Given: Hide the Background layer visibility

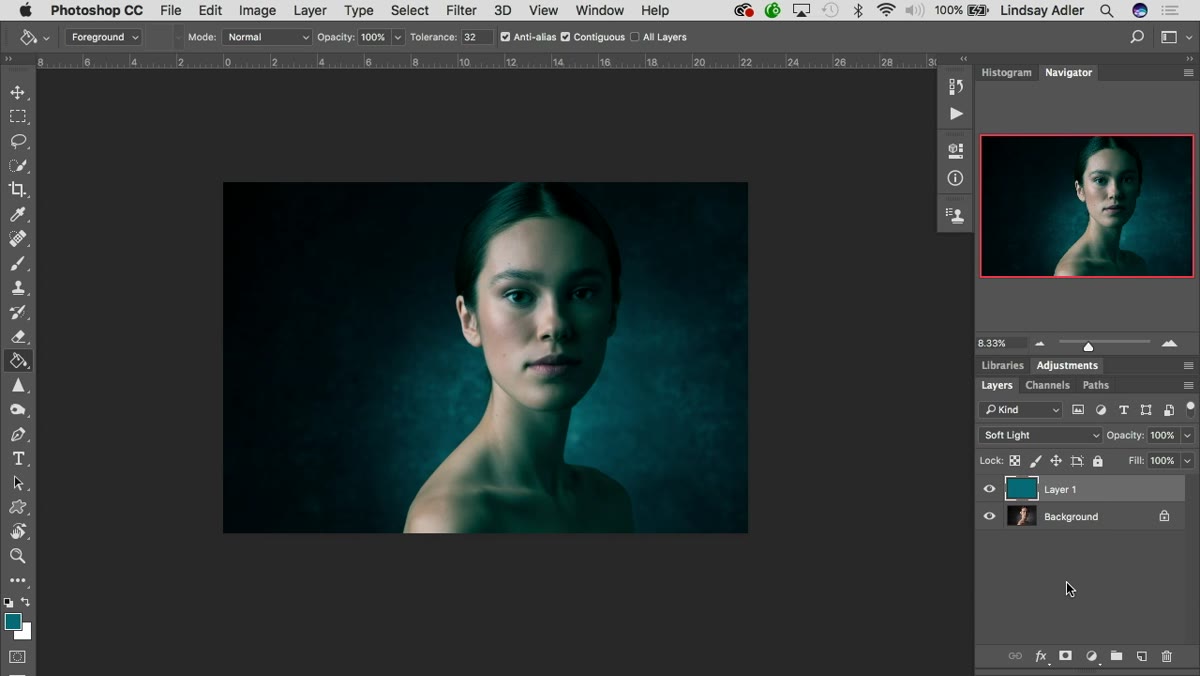Looking at the screenshot, I should coord(990,516).
